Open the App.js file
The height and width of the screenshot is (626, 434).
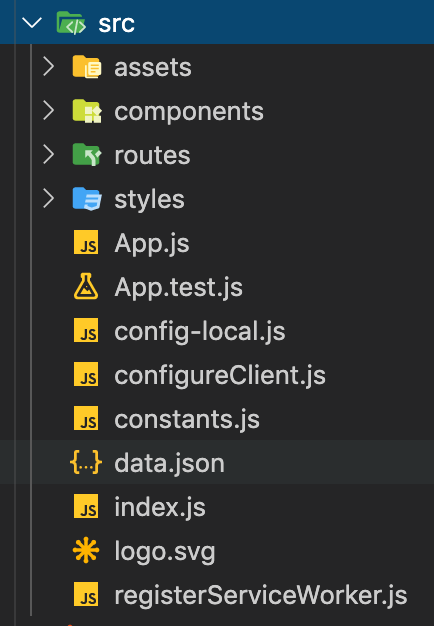pos(152,243)
